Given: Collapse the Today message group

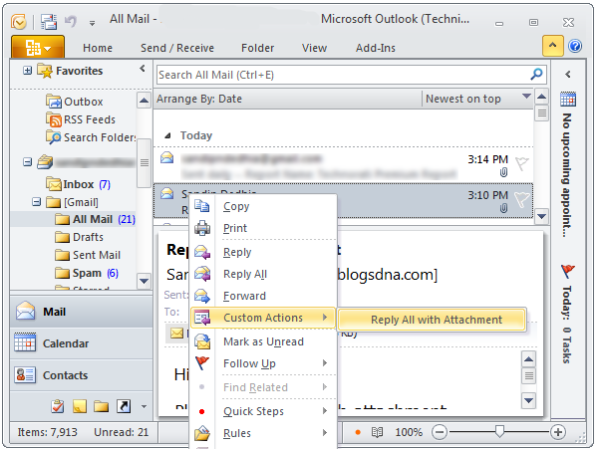Looking at the screenshot, I should [x=168, y=135].
